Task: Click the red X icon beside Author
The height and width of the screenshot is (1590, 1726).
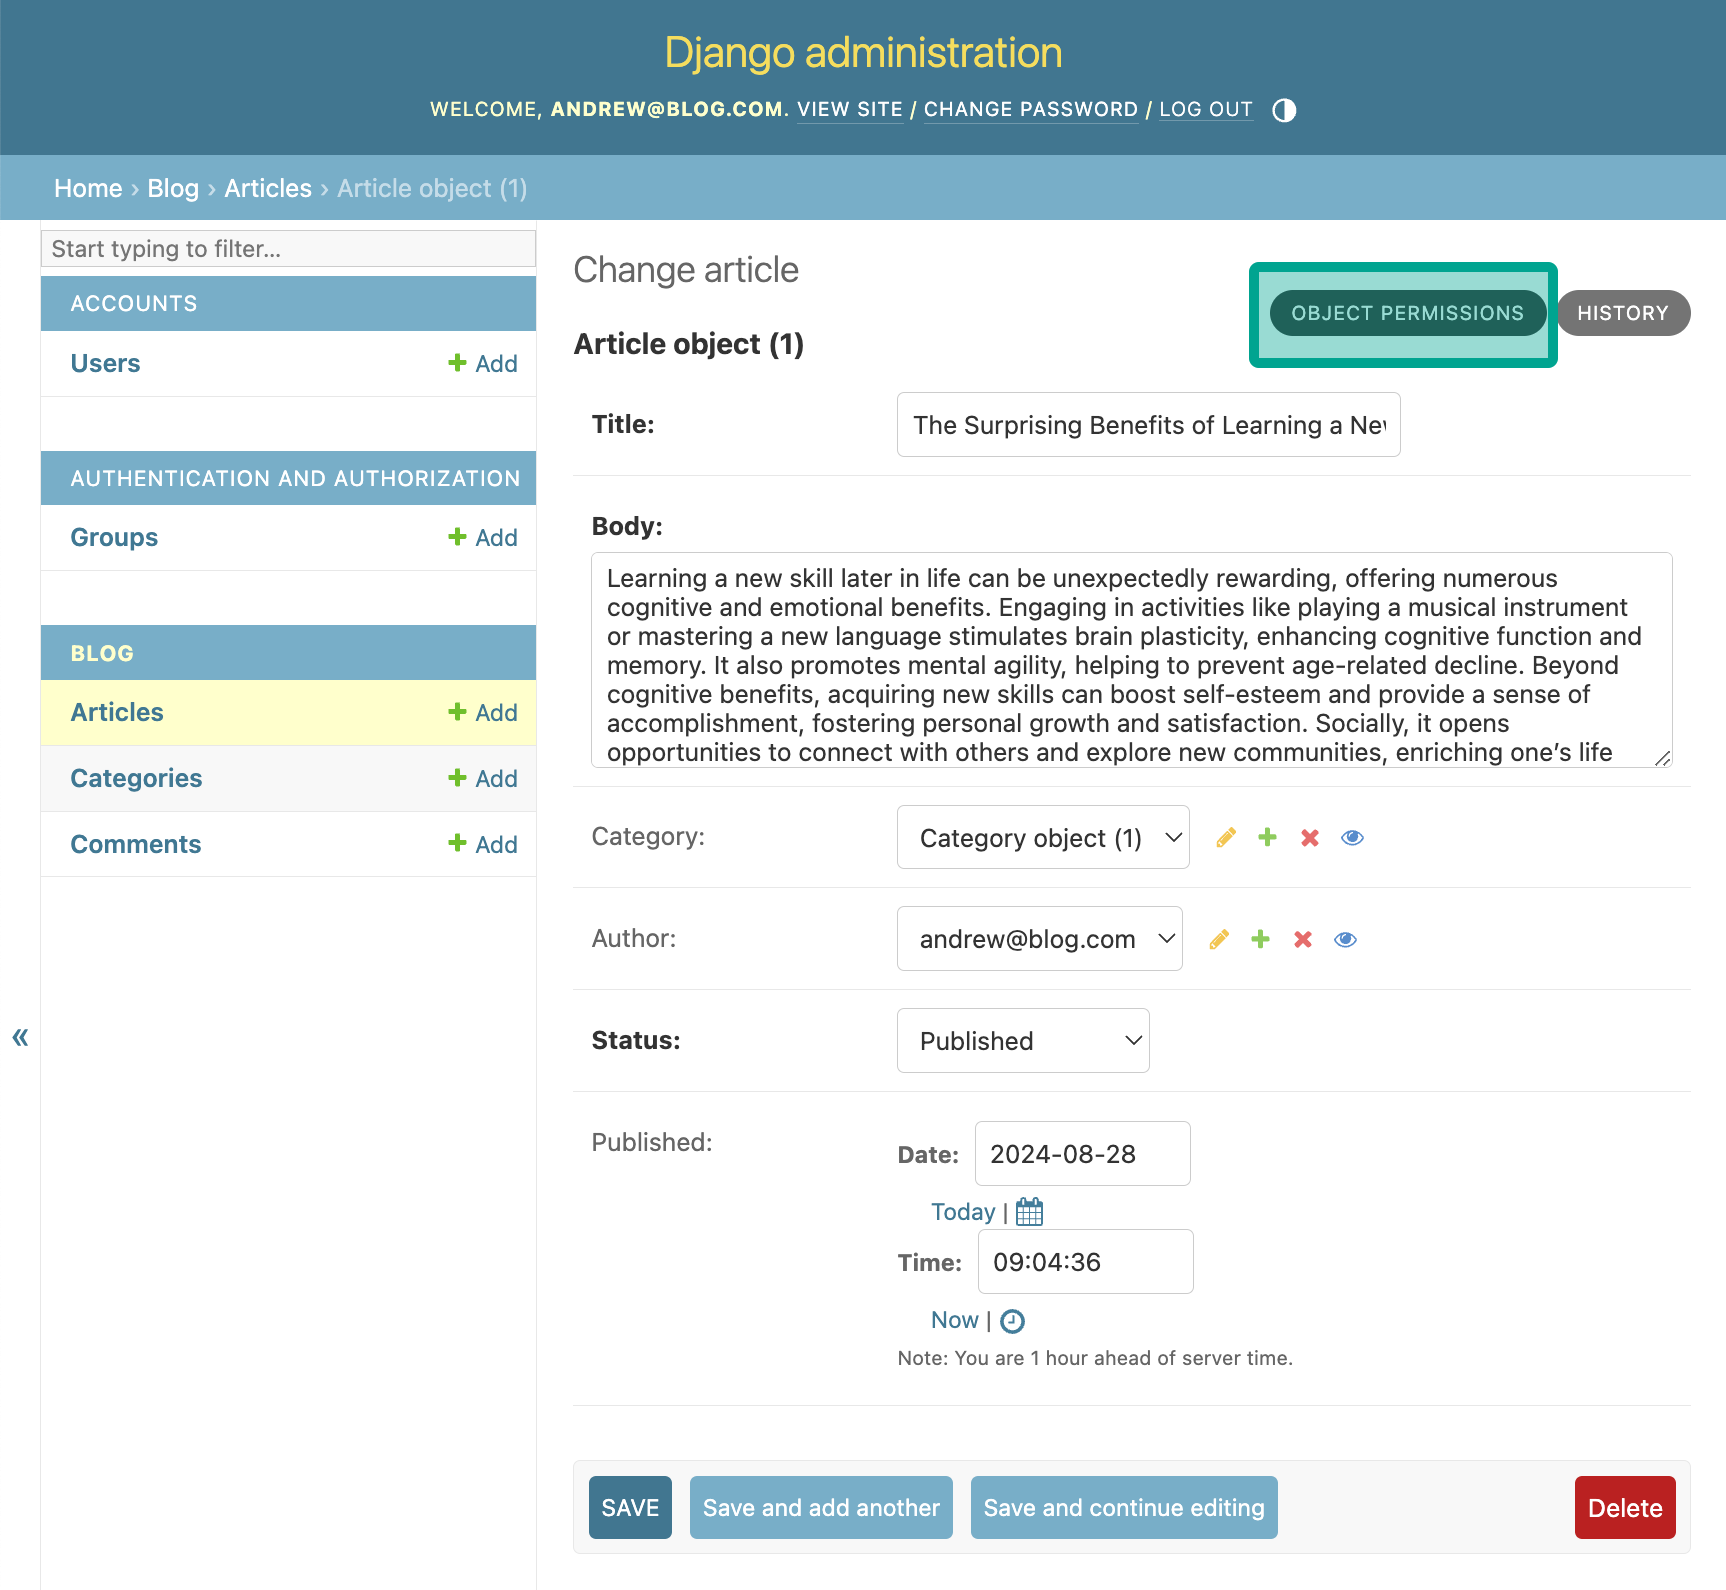Action: click(1302, 940)
